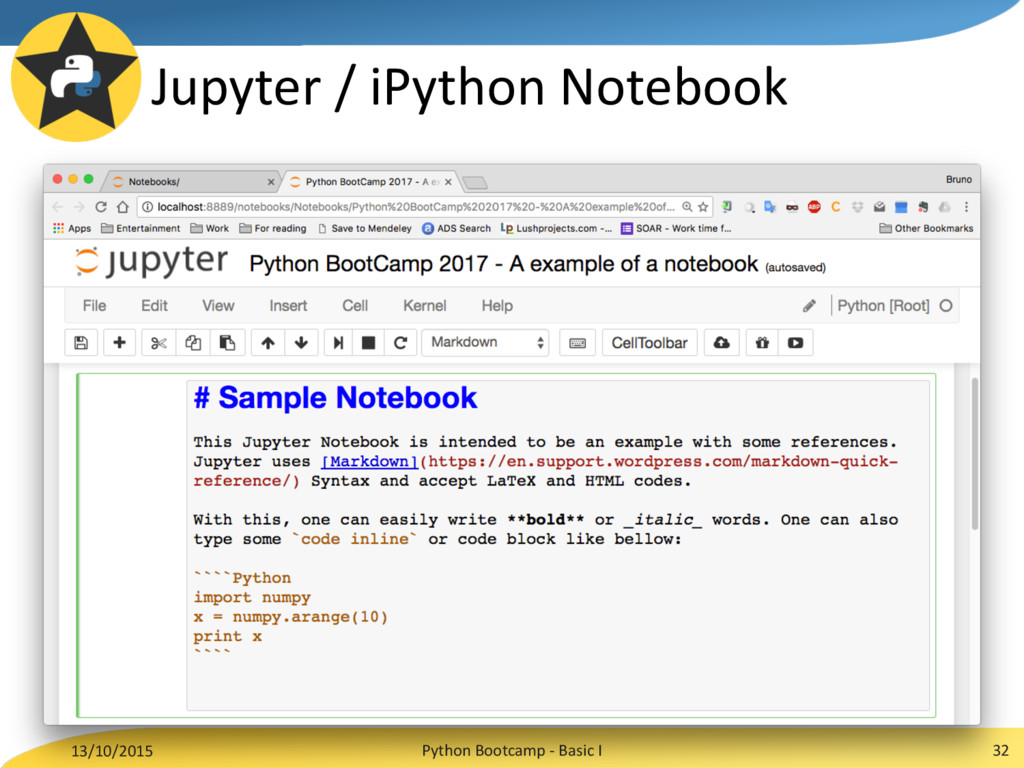The width and height of the screenshot is (1024, 768).
Task: Open the Kernel menu
Action: (x=424, y=306)
